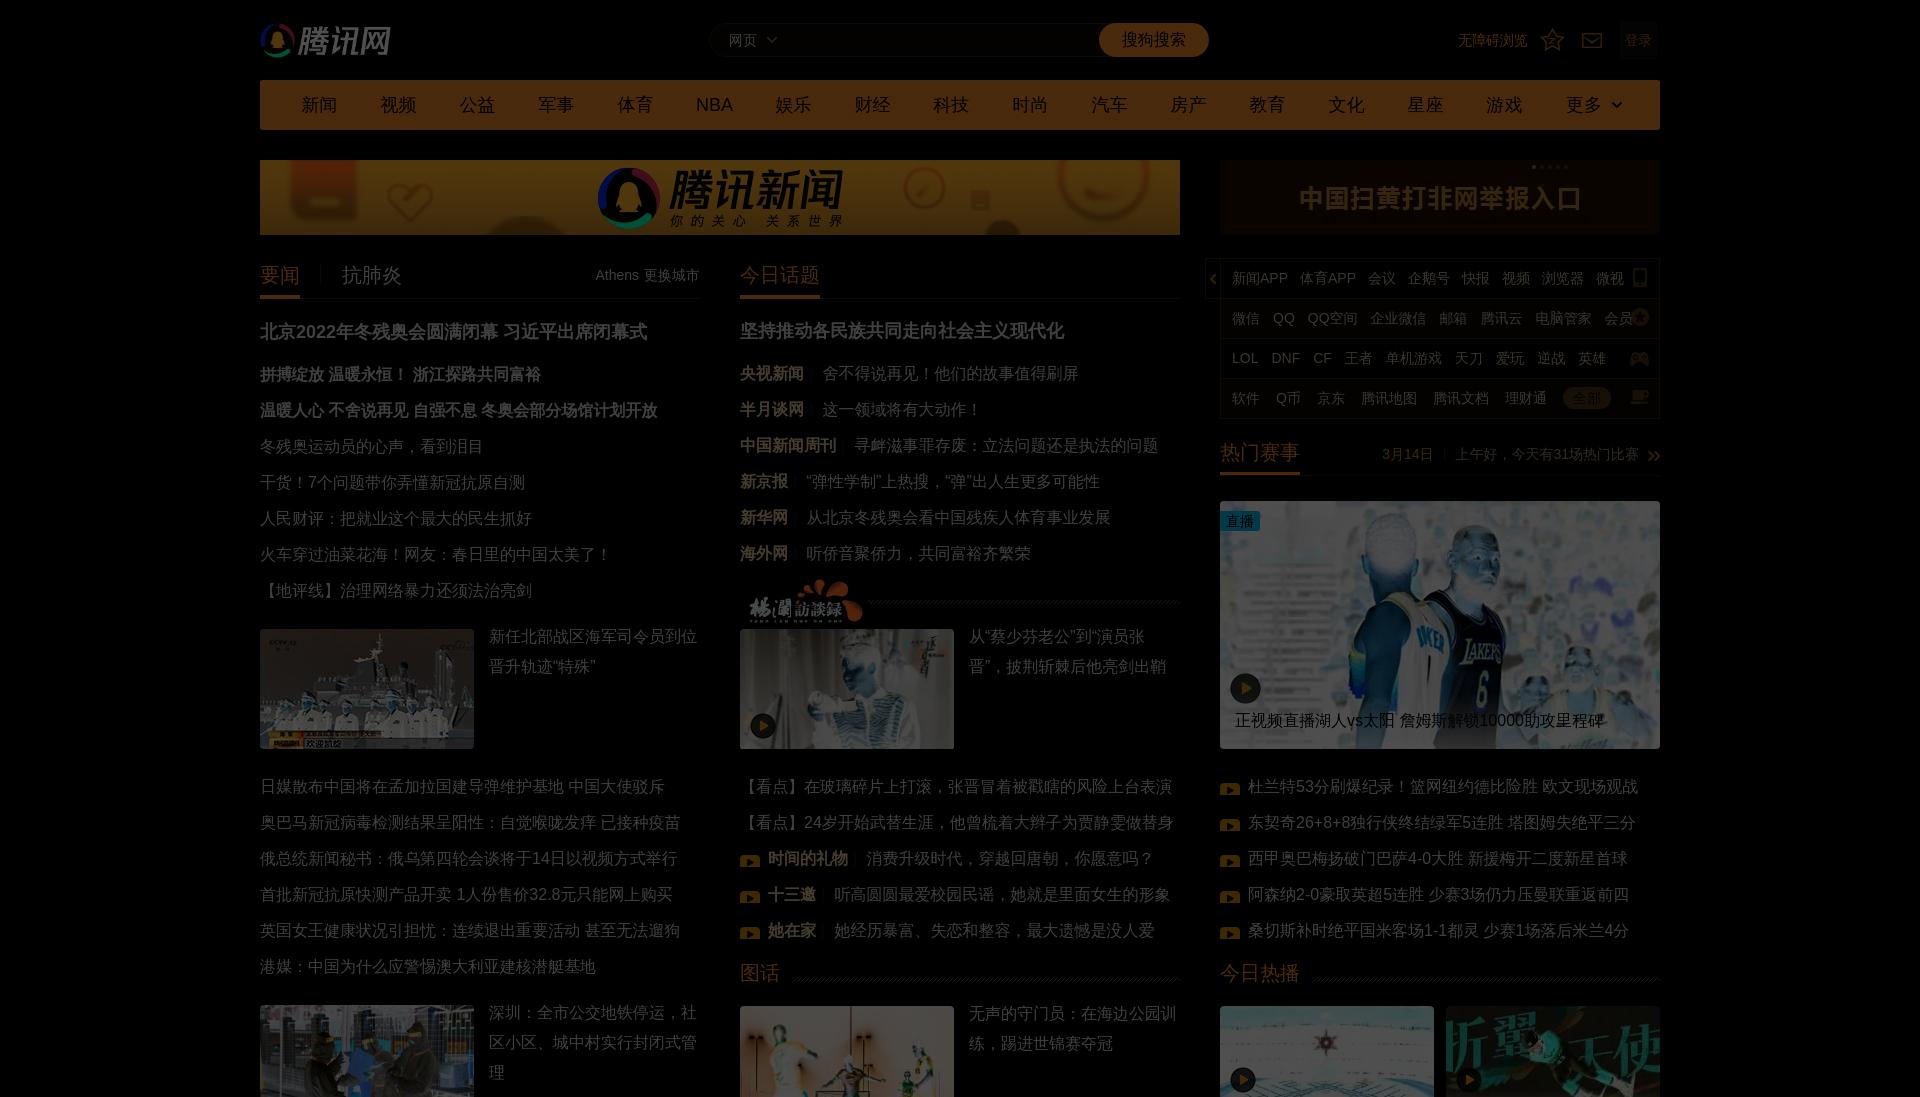Go to the NBA section
Screen dimensions: 1920x1097
[714, 105]
